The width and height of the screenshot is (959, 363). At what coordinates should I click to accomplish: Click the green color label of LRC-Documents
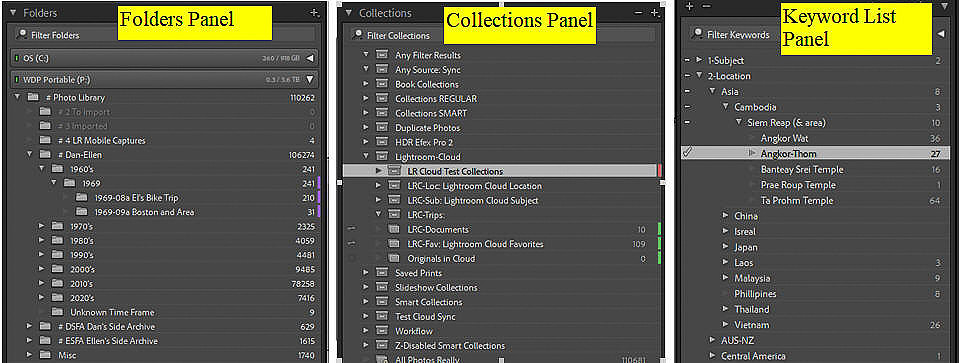pos(659,229)
